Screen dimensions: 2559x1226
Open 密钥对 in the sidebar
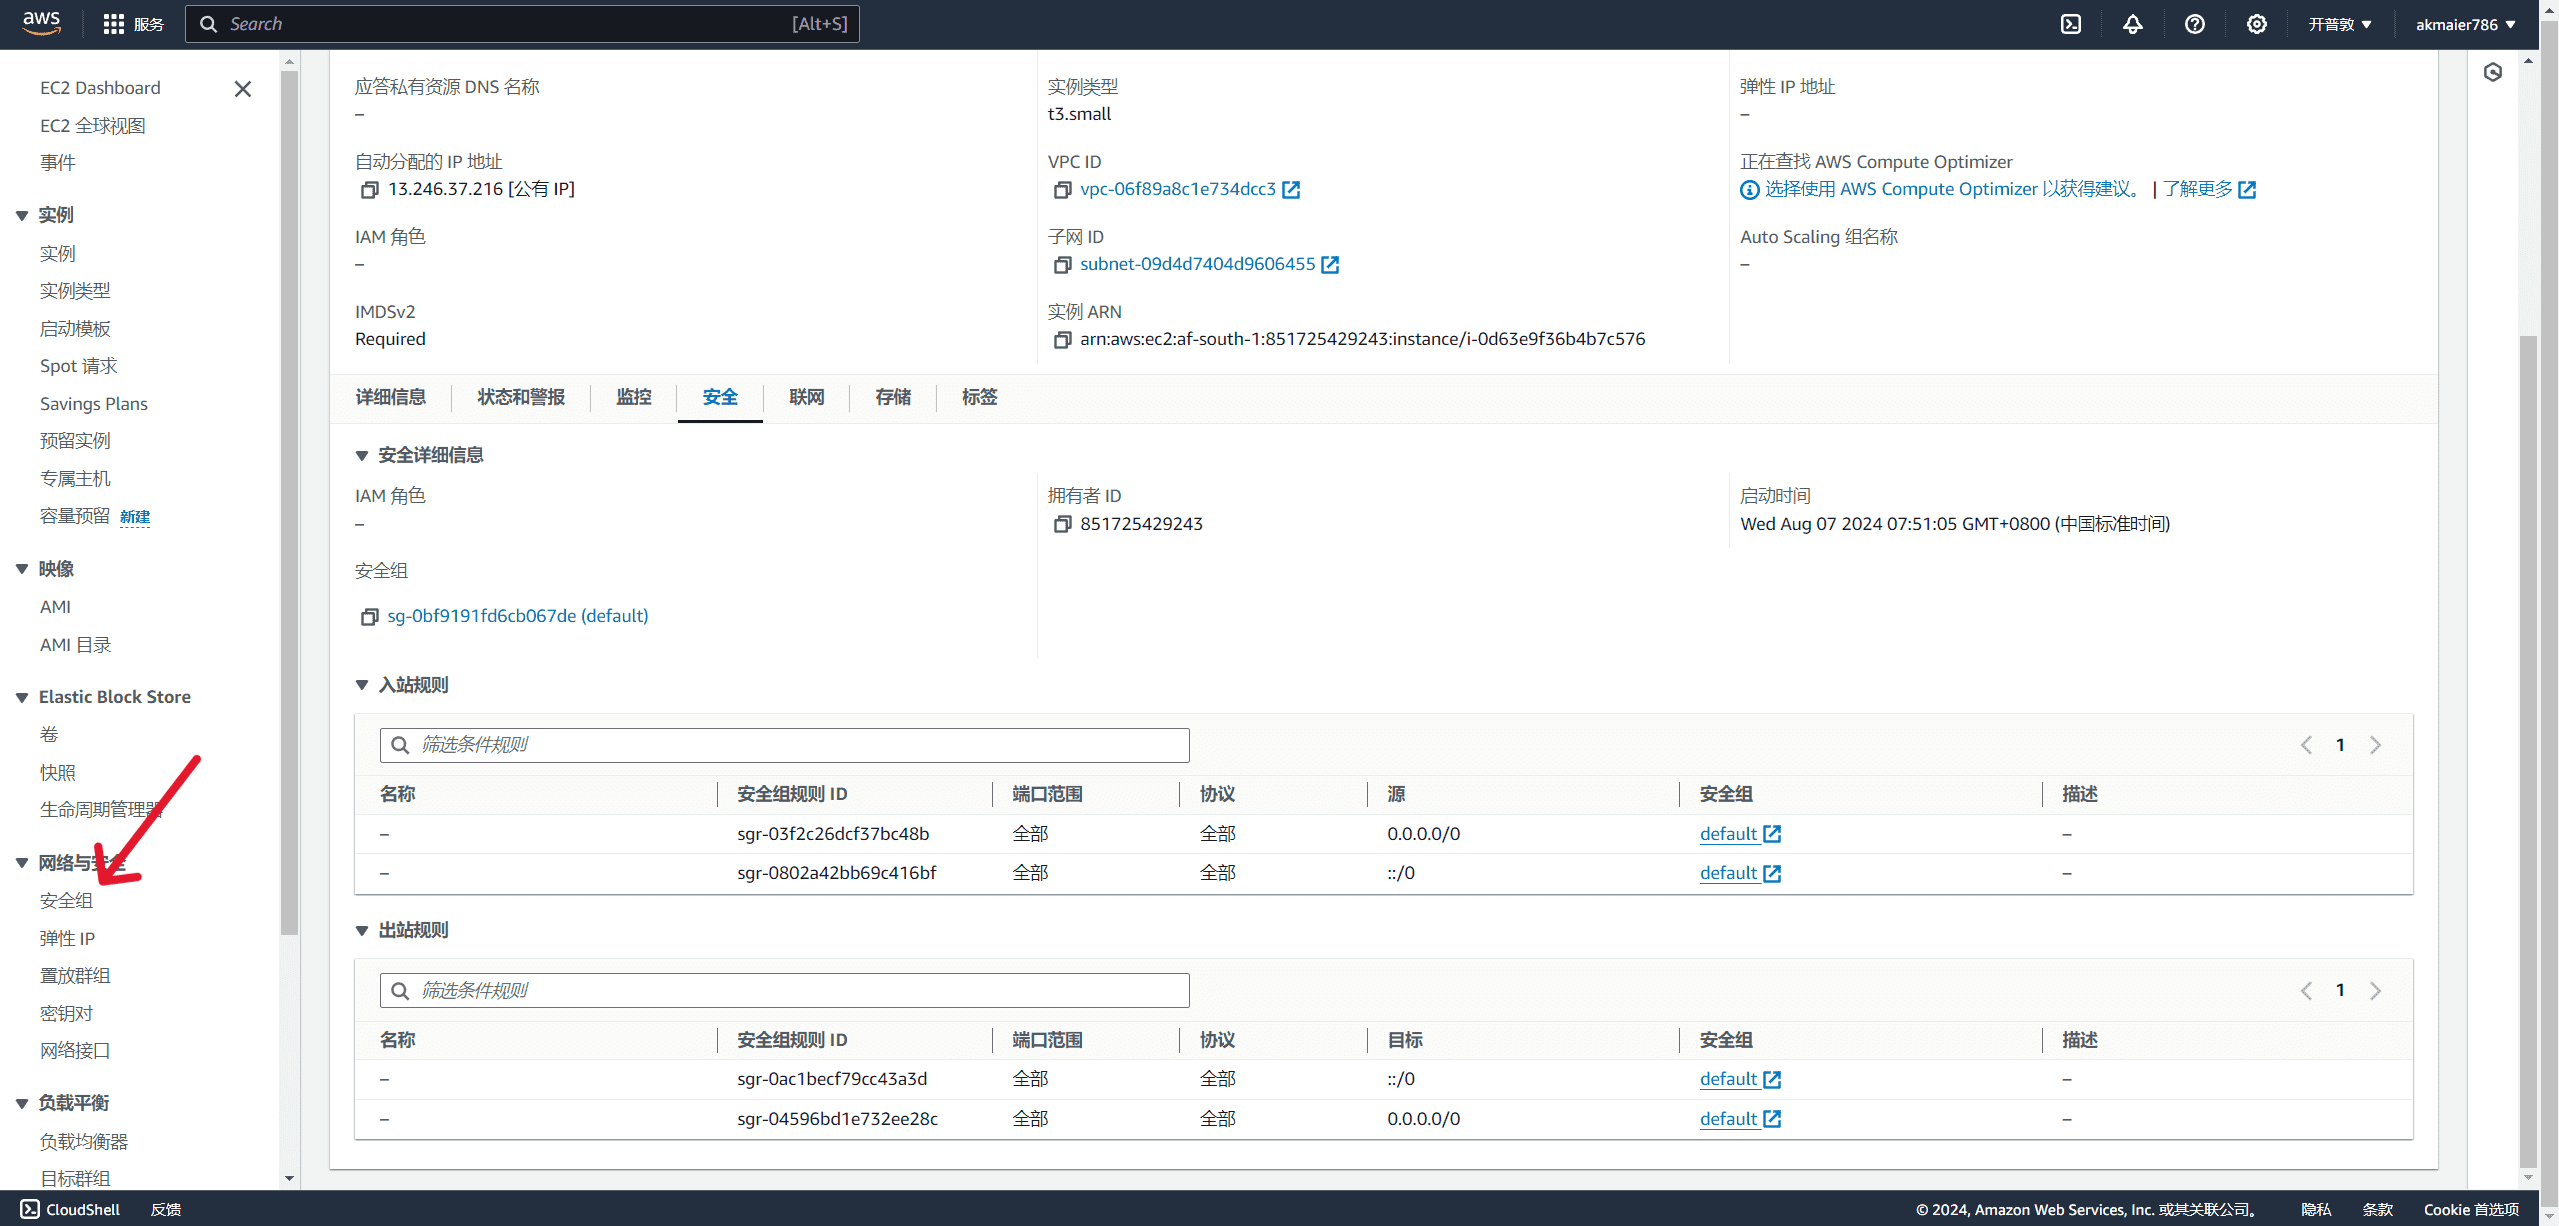(66, 1014)
